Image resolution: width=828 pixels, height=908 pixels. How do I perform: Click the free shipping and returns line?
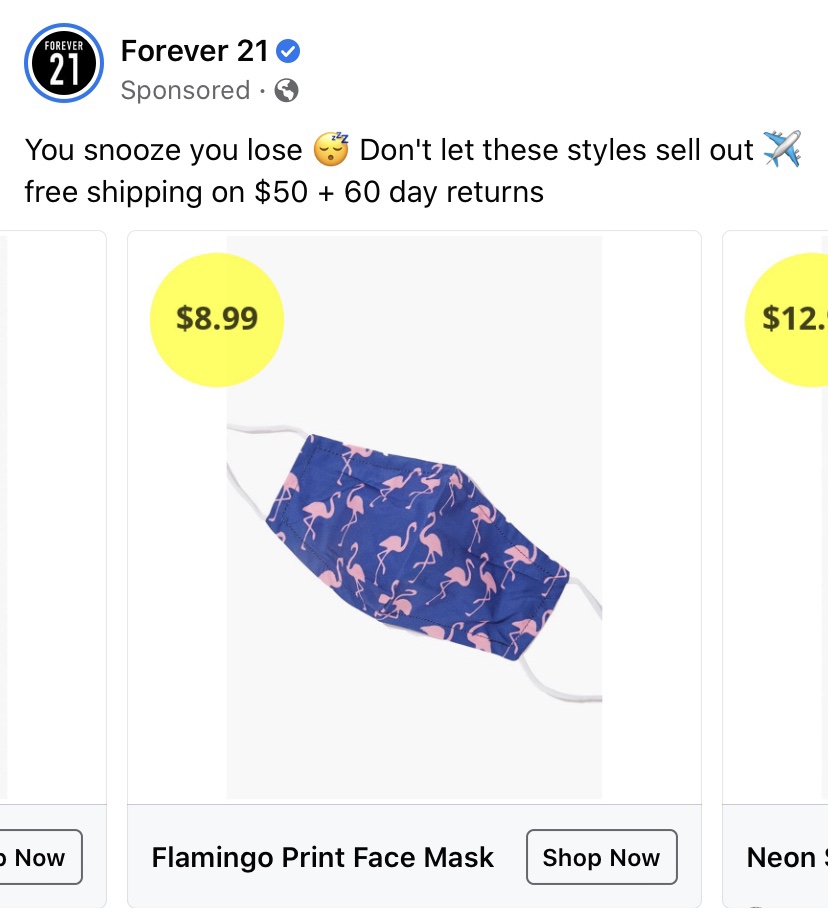coord(284,191)
